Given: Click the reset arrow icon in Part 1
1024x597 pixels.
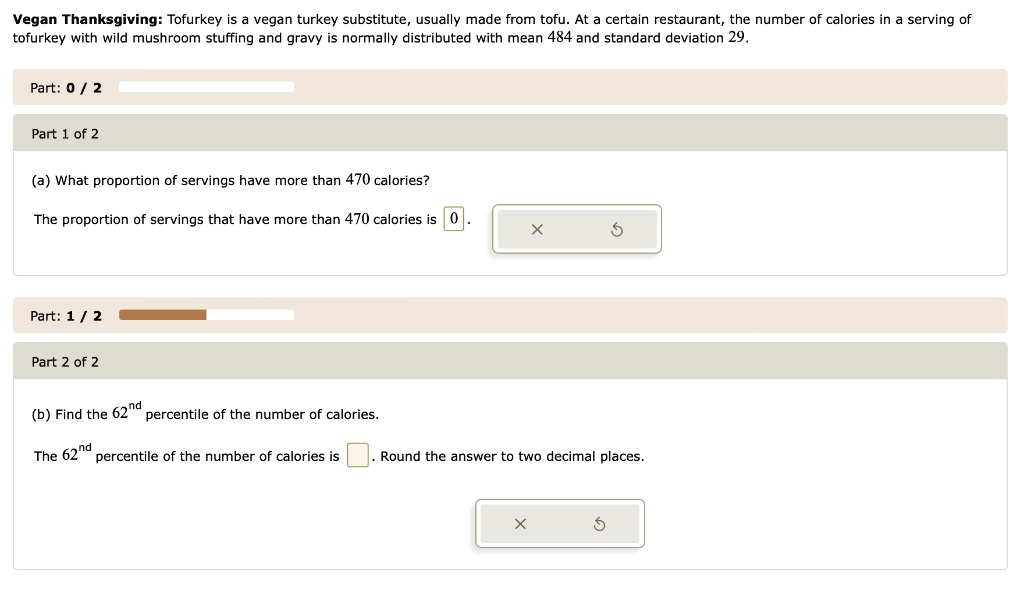Looking at the screenshot, I should point(617,230).
